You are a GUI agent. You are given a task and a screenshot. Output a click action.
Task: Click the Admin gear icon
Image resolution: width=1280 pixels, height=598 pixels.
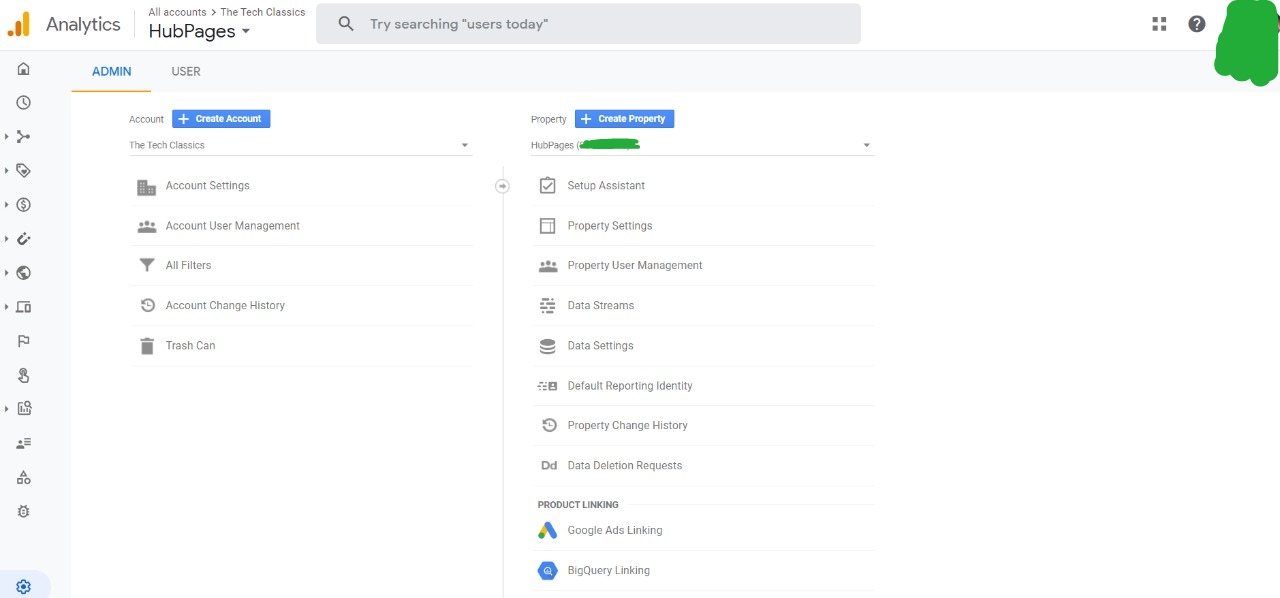[x=24, y=587]
